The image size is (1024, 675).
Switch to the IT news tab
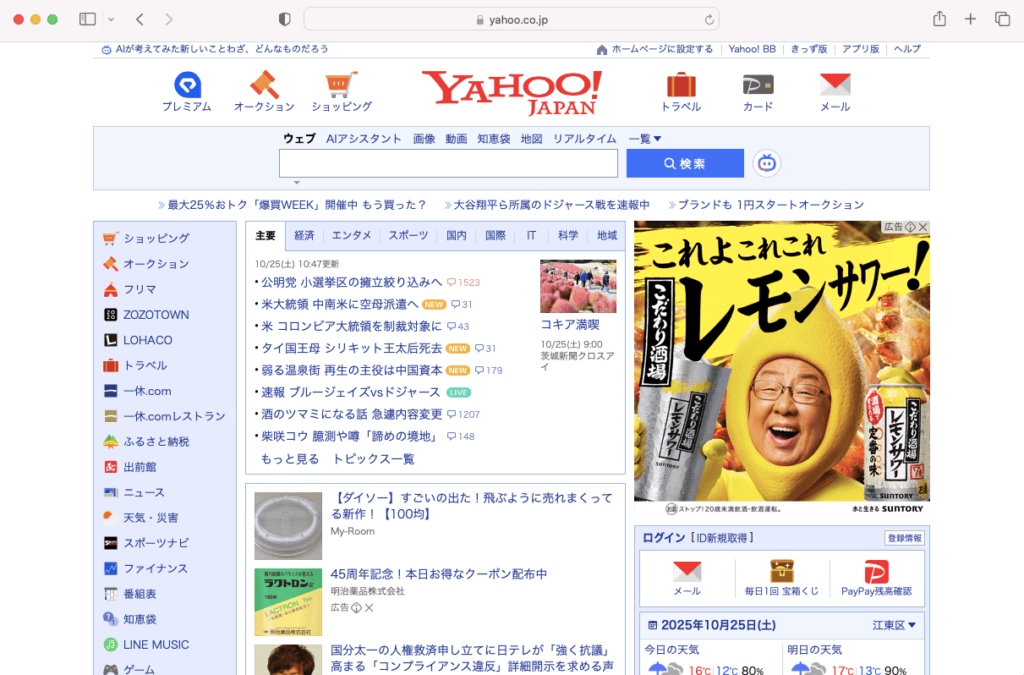pos(531,236)
